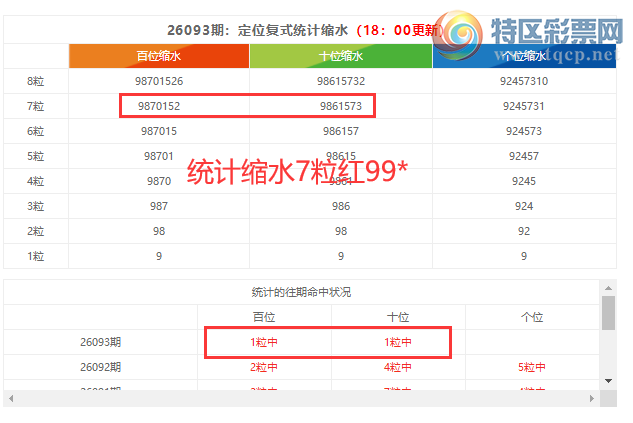Click the 8粒 个位 value 92457310

pos(525,81)
